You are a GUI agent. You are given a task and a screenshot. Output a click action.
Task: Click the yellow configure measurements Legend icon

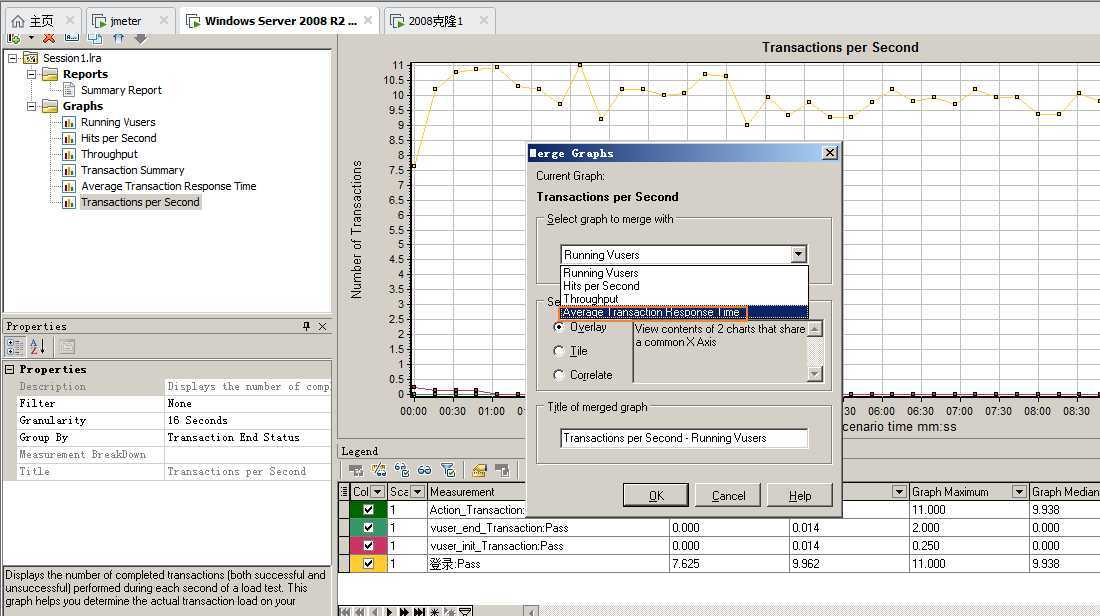[x=479, y=469]
